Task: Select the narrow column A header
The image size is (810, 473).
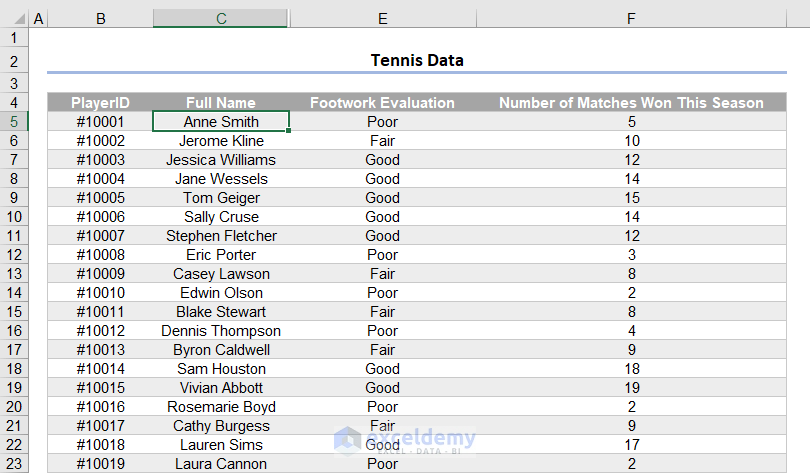Action: click(38, 19)
